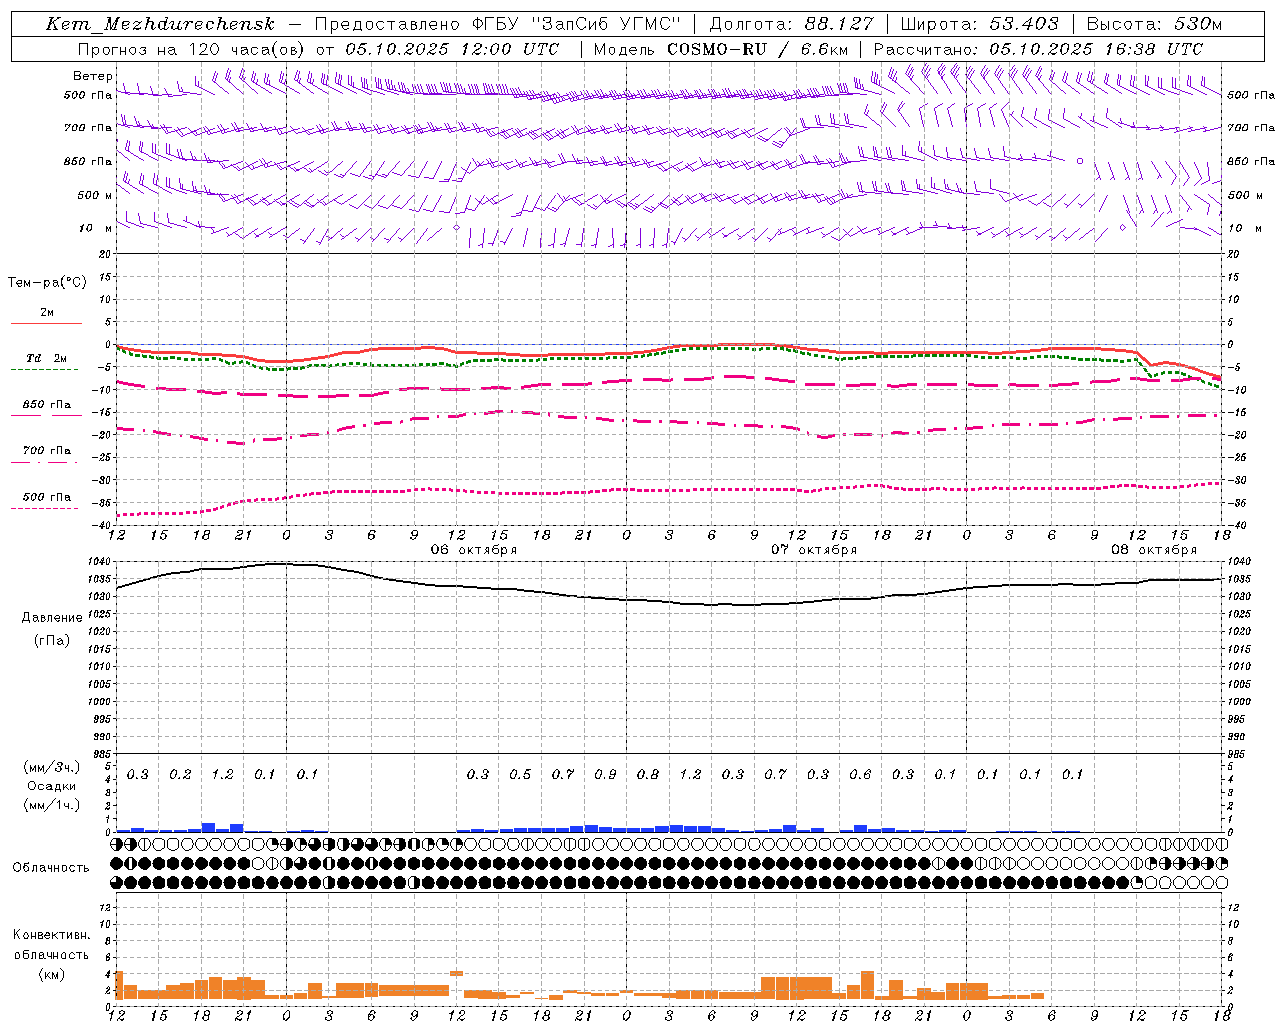This screenshot has height=1024, width=1280.
Task: Click 850 гПа entry in temperature legend
Action: [47, 405]
